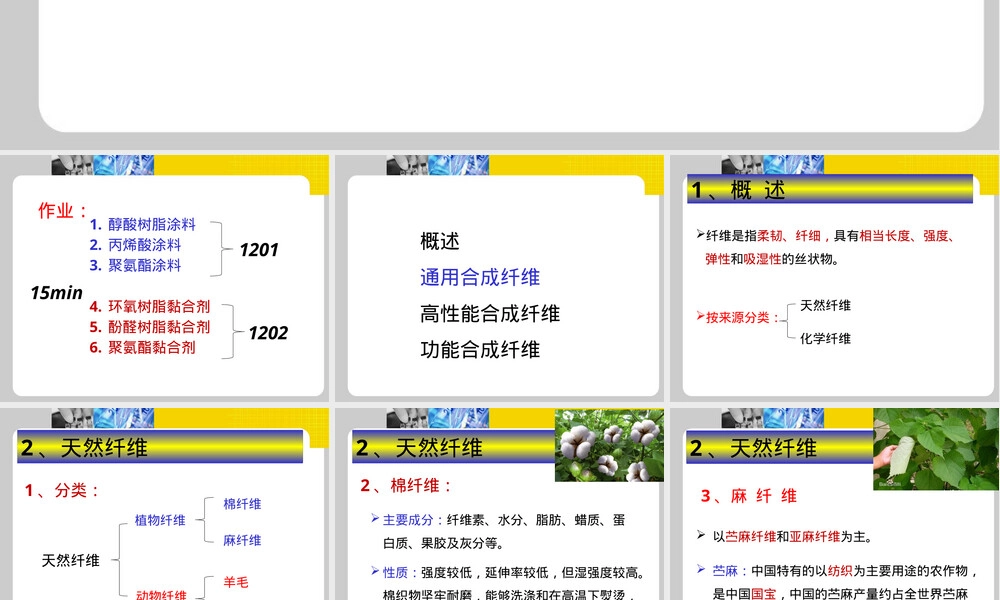Click the red 1、分类： heading
This screenshot has width=1000, height=600.
point(62,490)
